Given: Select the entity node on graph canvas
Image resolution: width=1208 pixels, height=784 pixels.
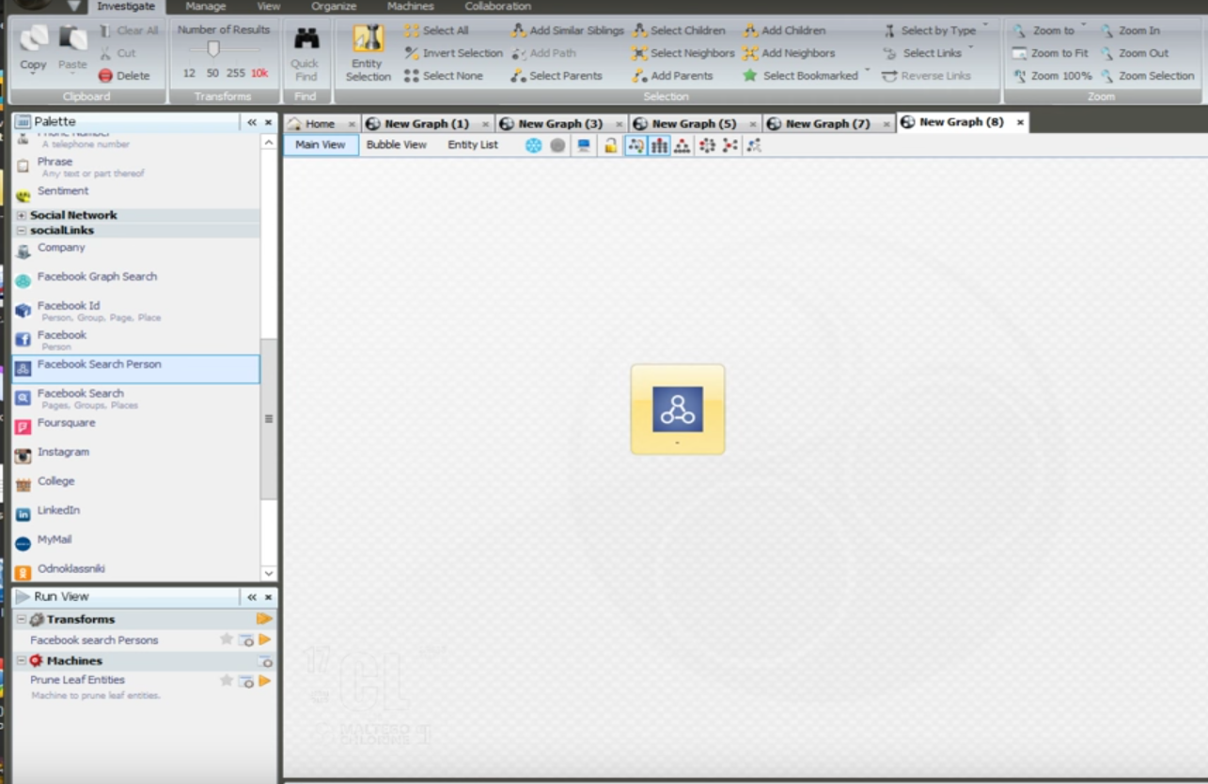Looking at the screenshot, I should 678,409.
